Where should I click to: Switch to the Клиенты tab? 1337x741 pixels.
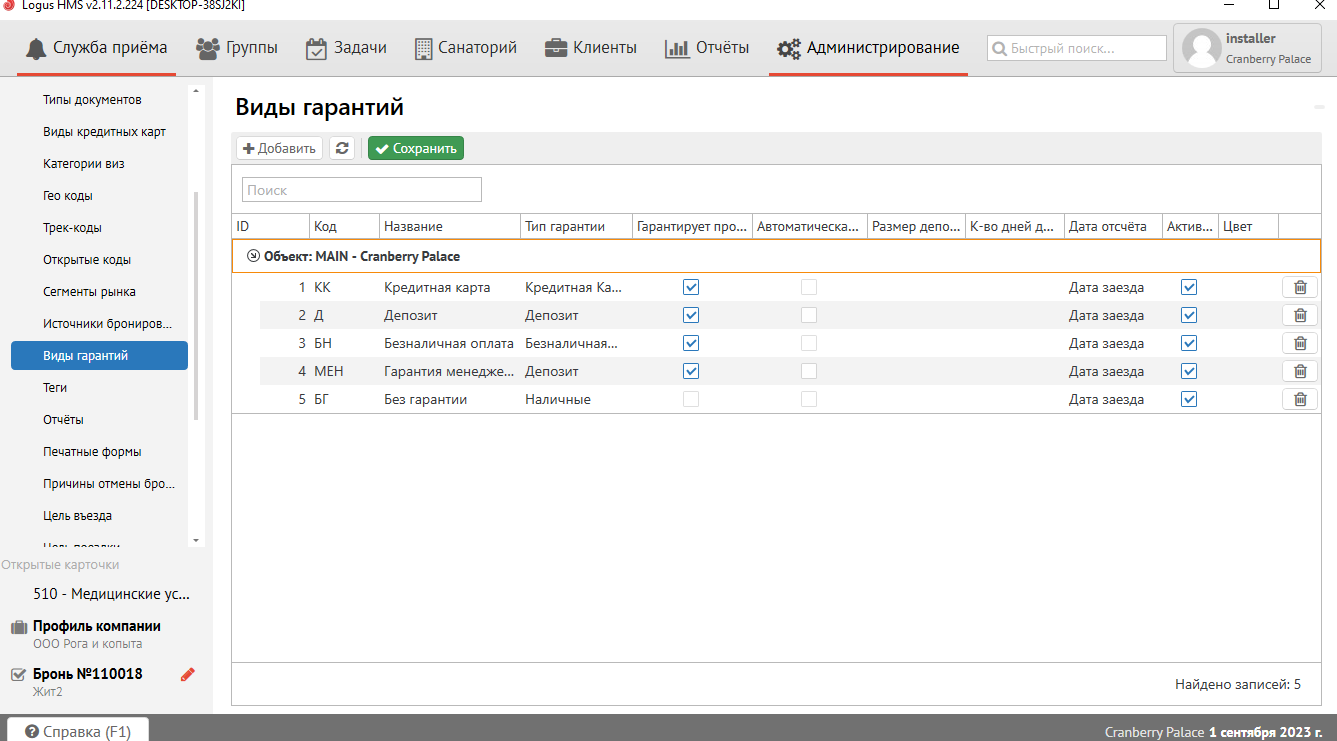coord(590,47)
